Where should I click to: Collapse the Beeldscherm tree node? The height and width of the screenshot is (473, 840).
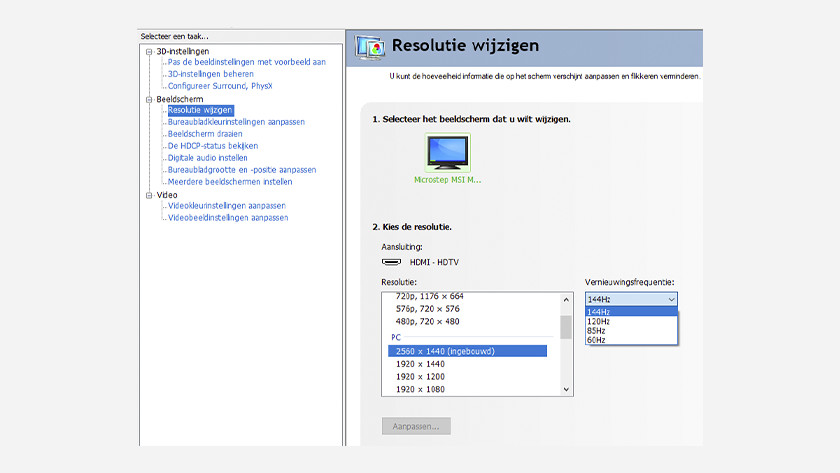click(x=149, y=99)
